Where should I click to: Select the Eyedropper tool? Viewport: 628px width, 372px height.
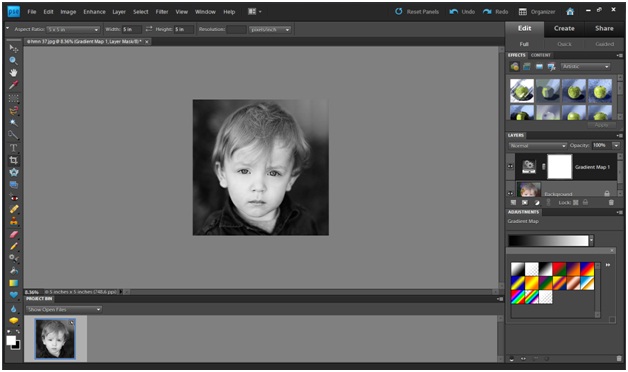[14, 85]
